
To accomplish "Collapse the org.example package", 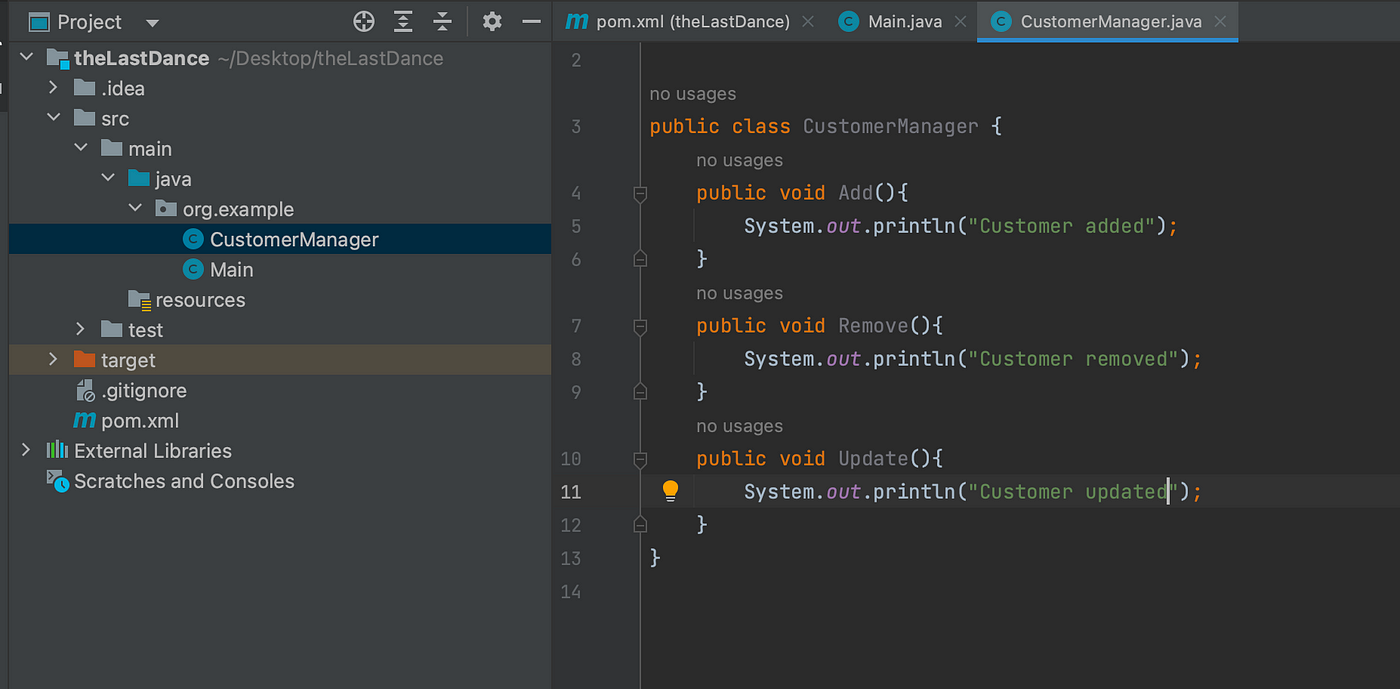I will coord(135,208).
